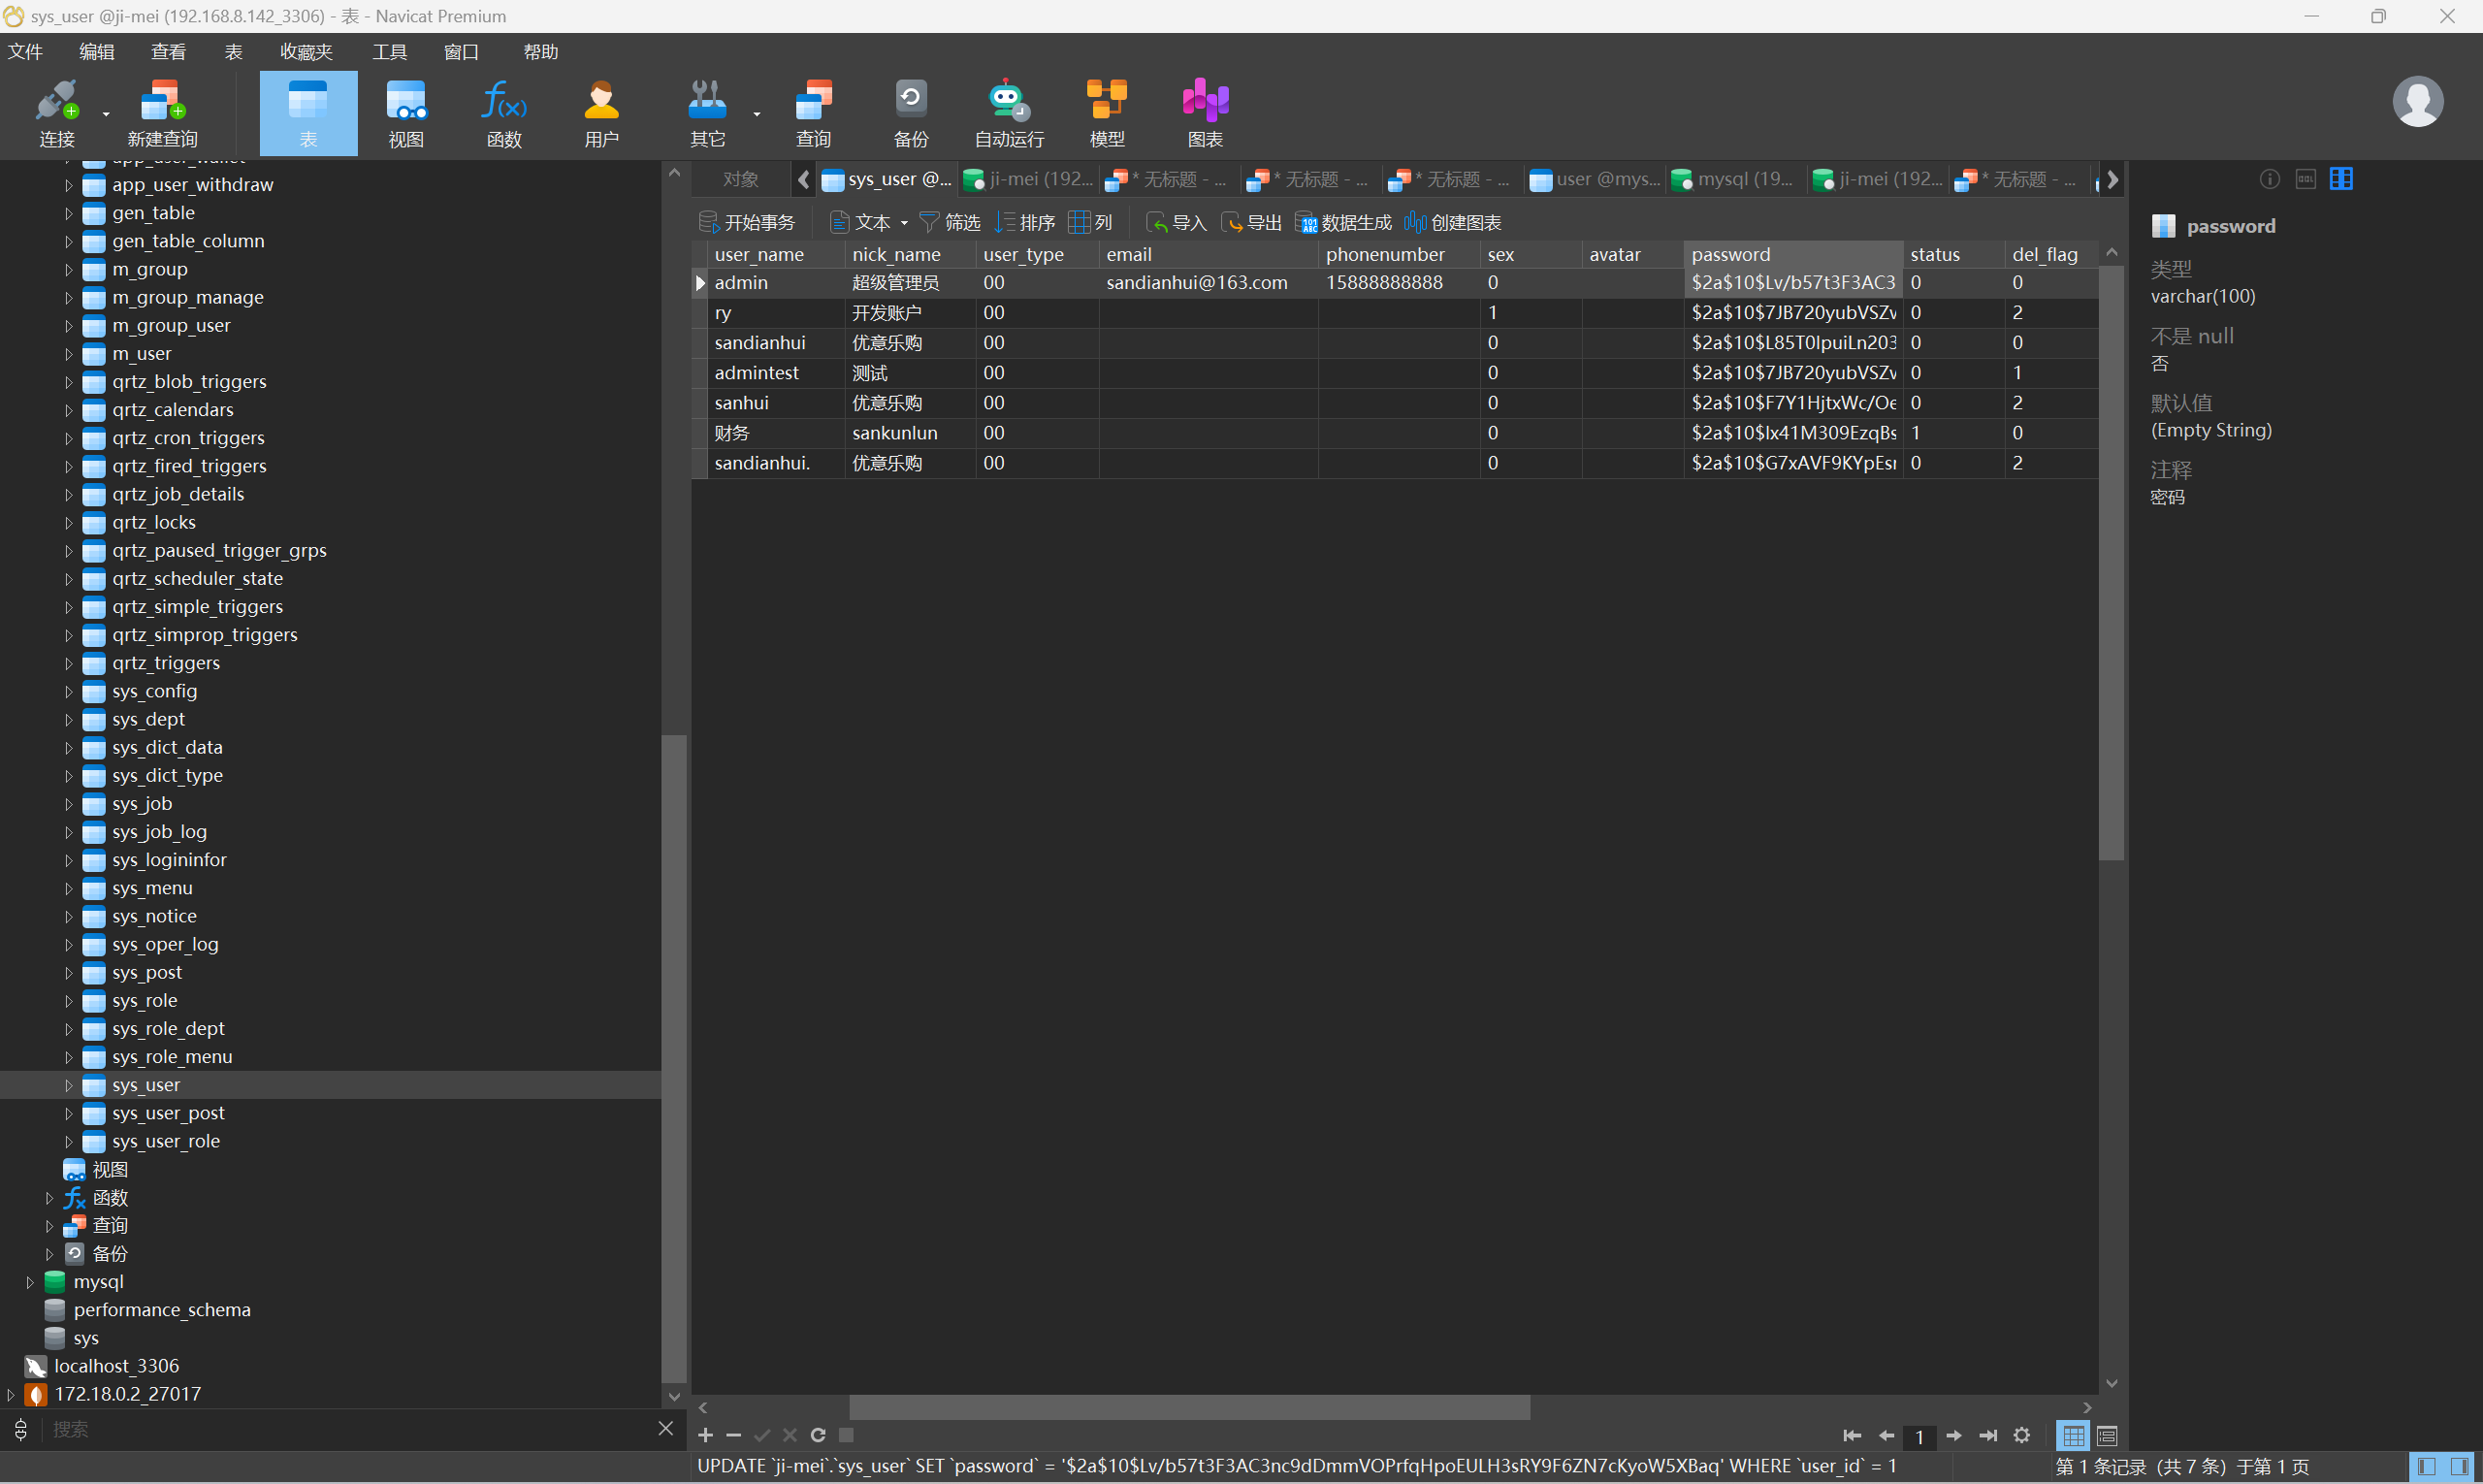Screen dimensions: 2483x1484
Task: Click the 筛选 filter button
Action: click(950, 223)
